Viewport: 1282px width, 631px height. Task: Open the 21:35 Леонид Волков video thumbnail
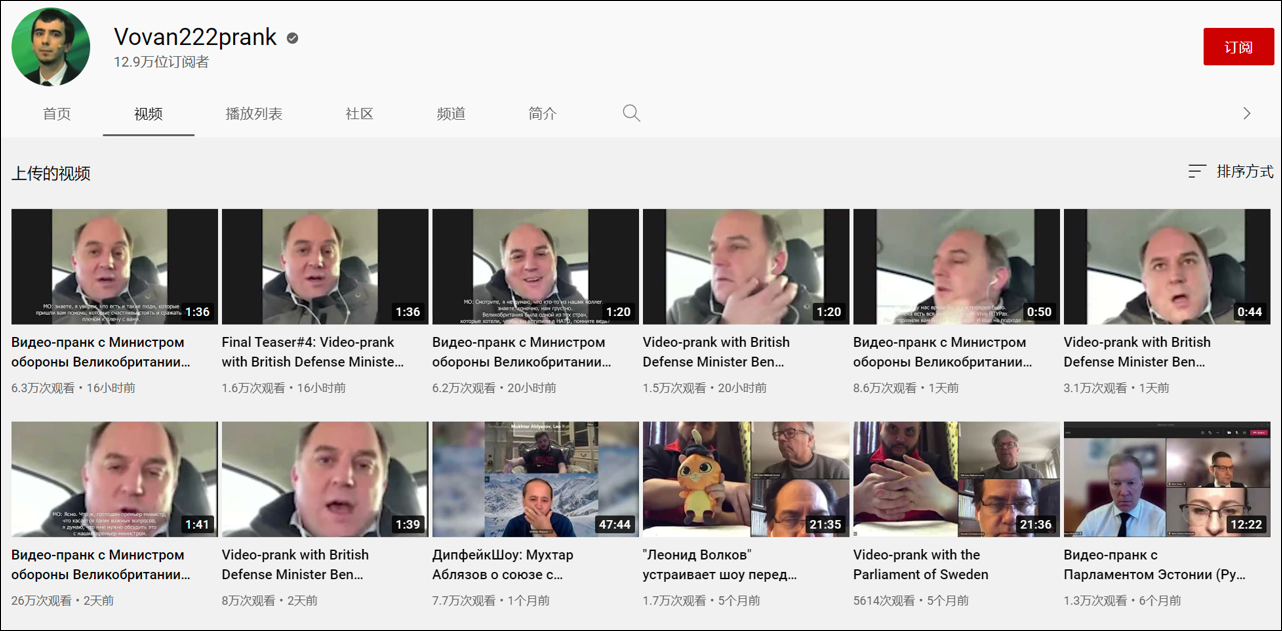coord(746,480)
